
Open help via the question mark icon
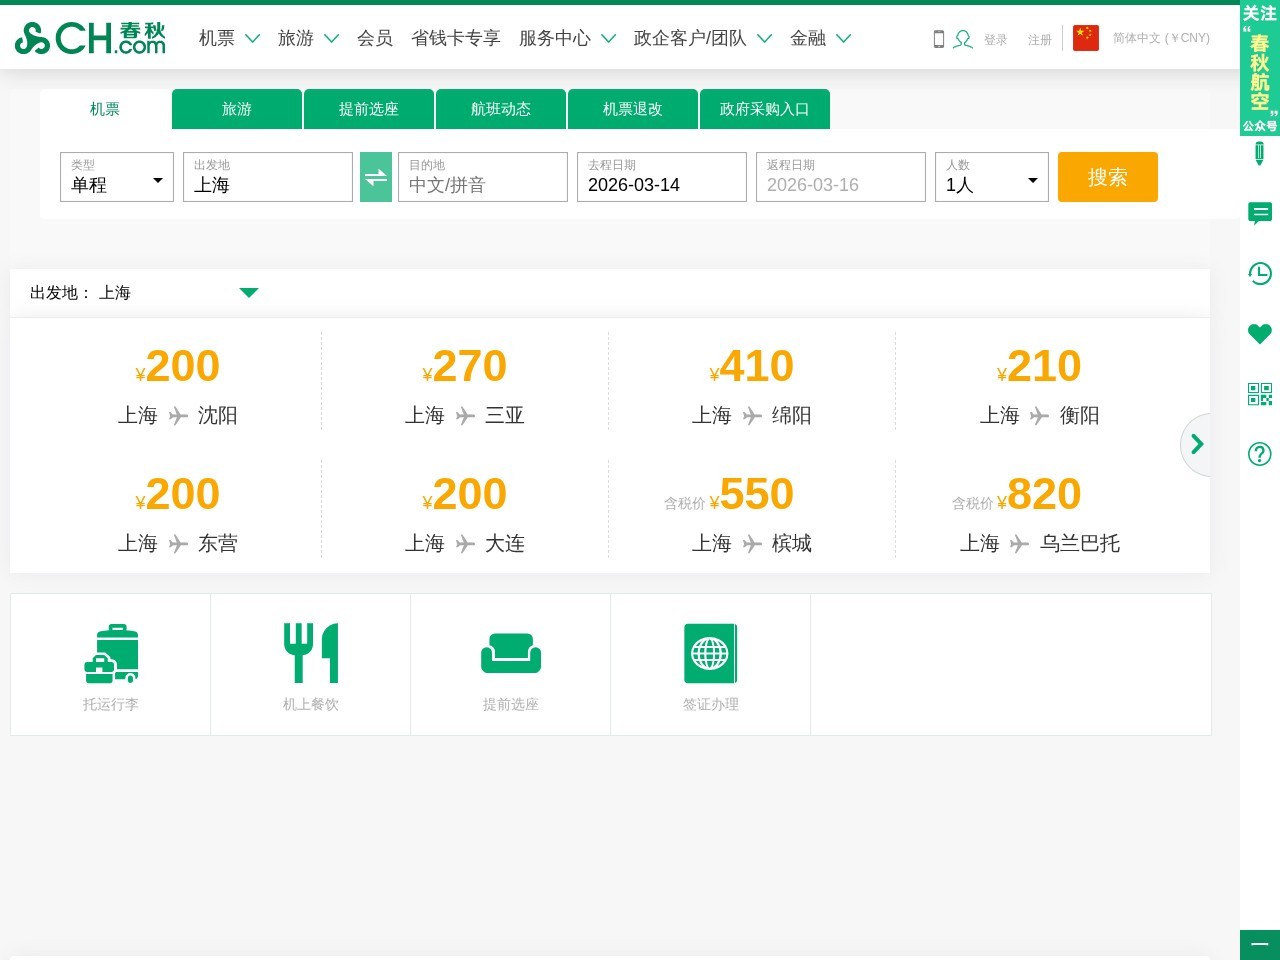[x=1259, y=454]
